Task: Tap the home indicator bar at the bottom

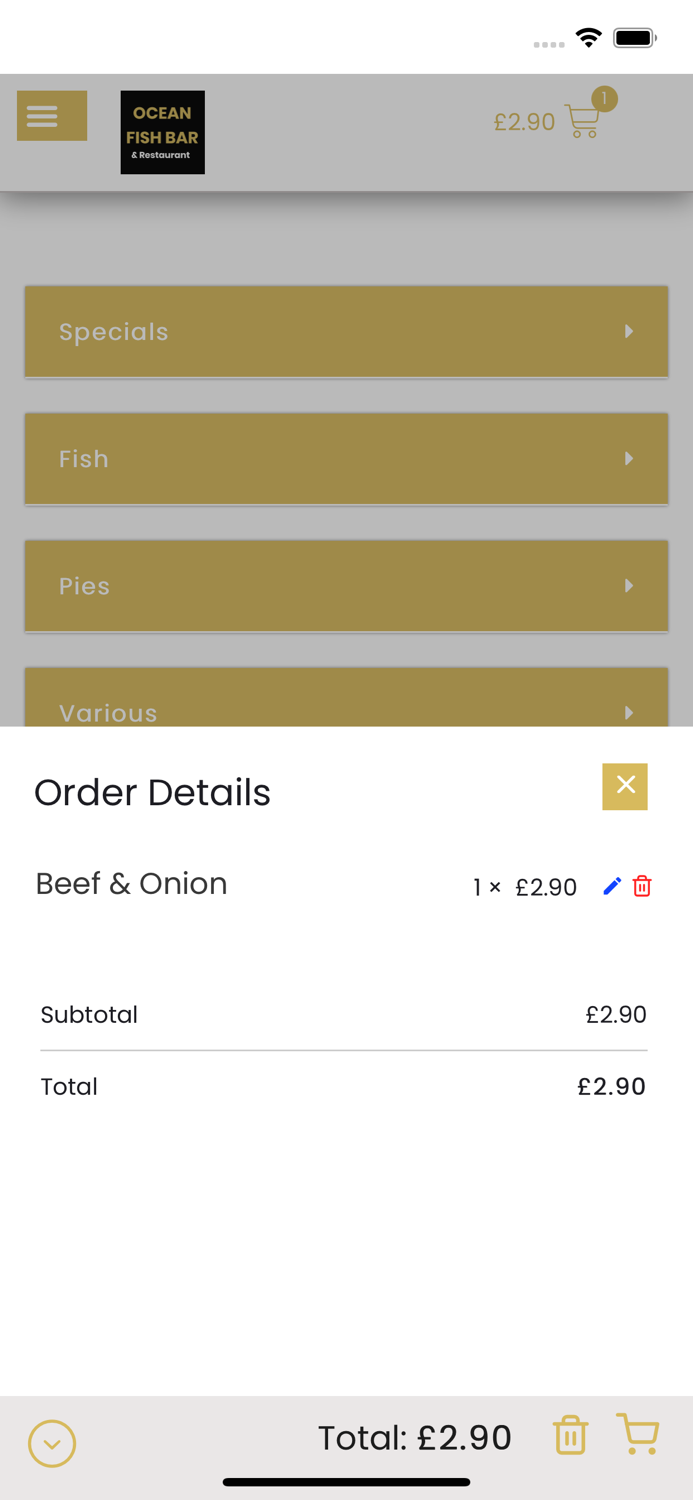Action: 346,1482
